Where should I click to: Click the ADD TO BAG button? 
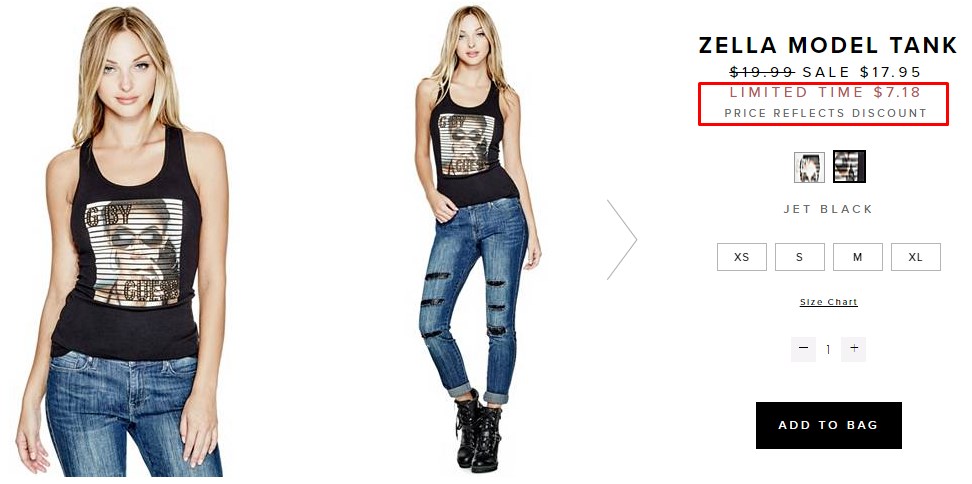(x=829, y=425)
